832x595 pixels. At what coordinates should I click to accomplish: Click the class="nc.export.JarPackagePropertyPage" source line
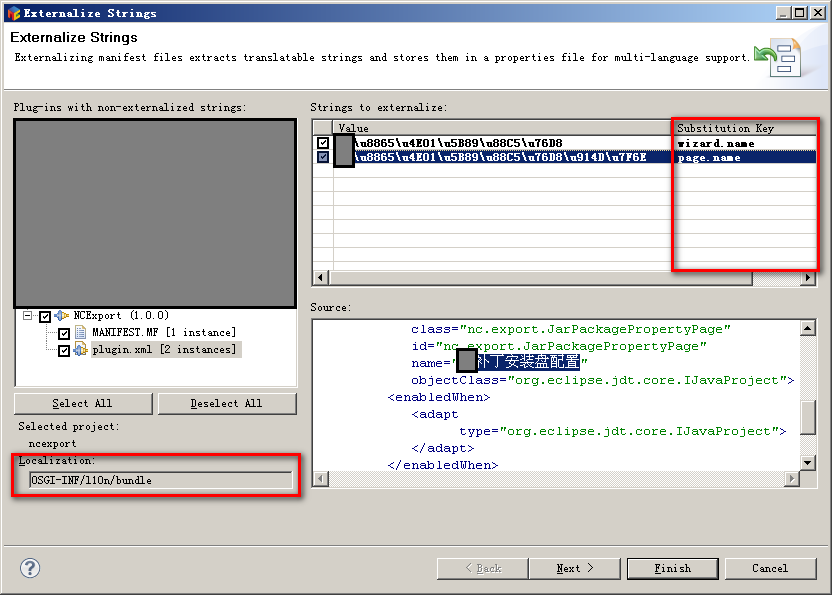tap(570, 330)
